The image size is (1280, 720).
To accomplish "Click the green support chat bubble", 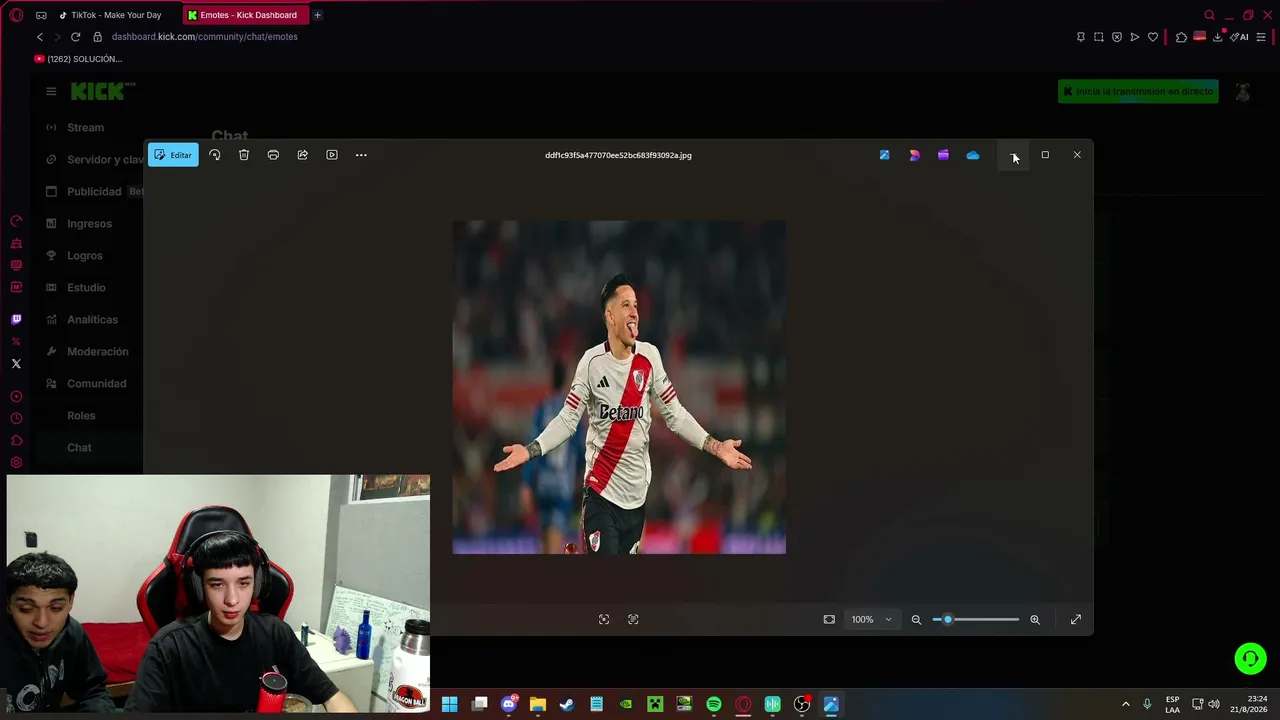I will point(1250,659).
